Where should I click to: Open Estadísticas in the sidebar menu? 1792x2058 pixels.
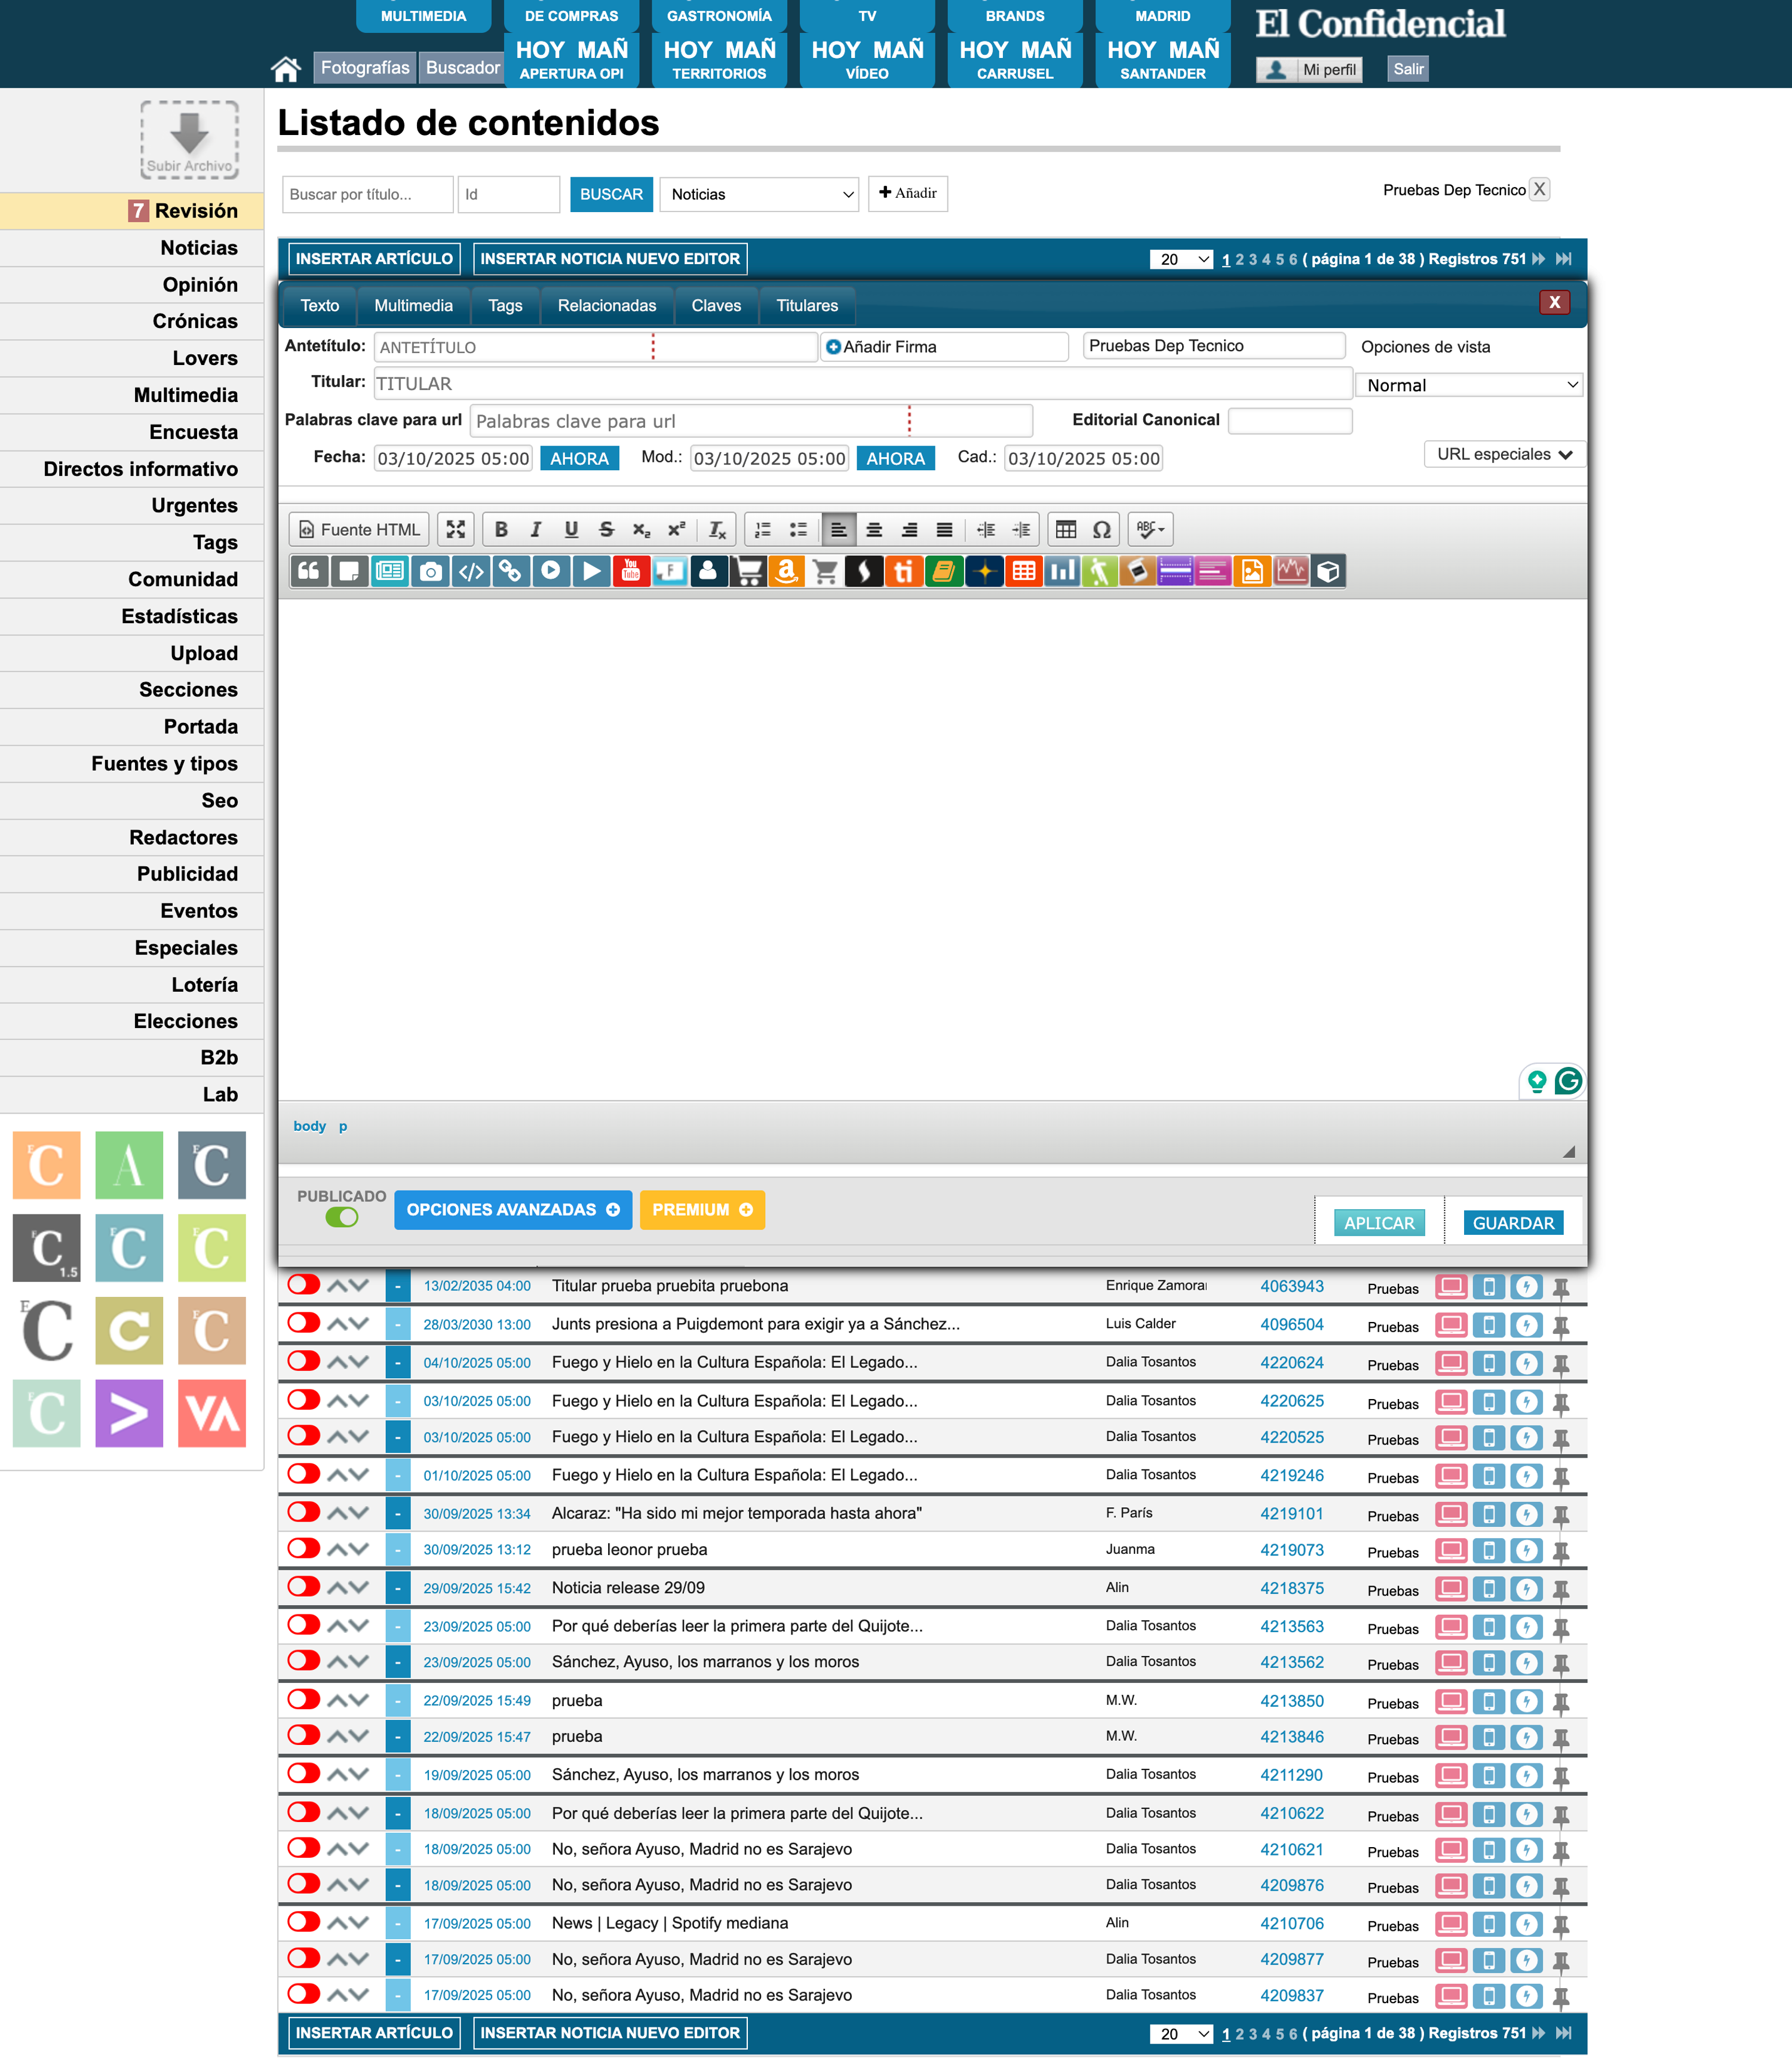coord(179,616)
